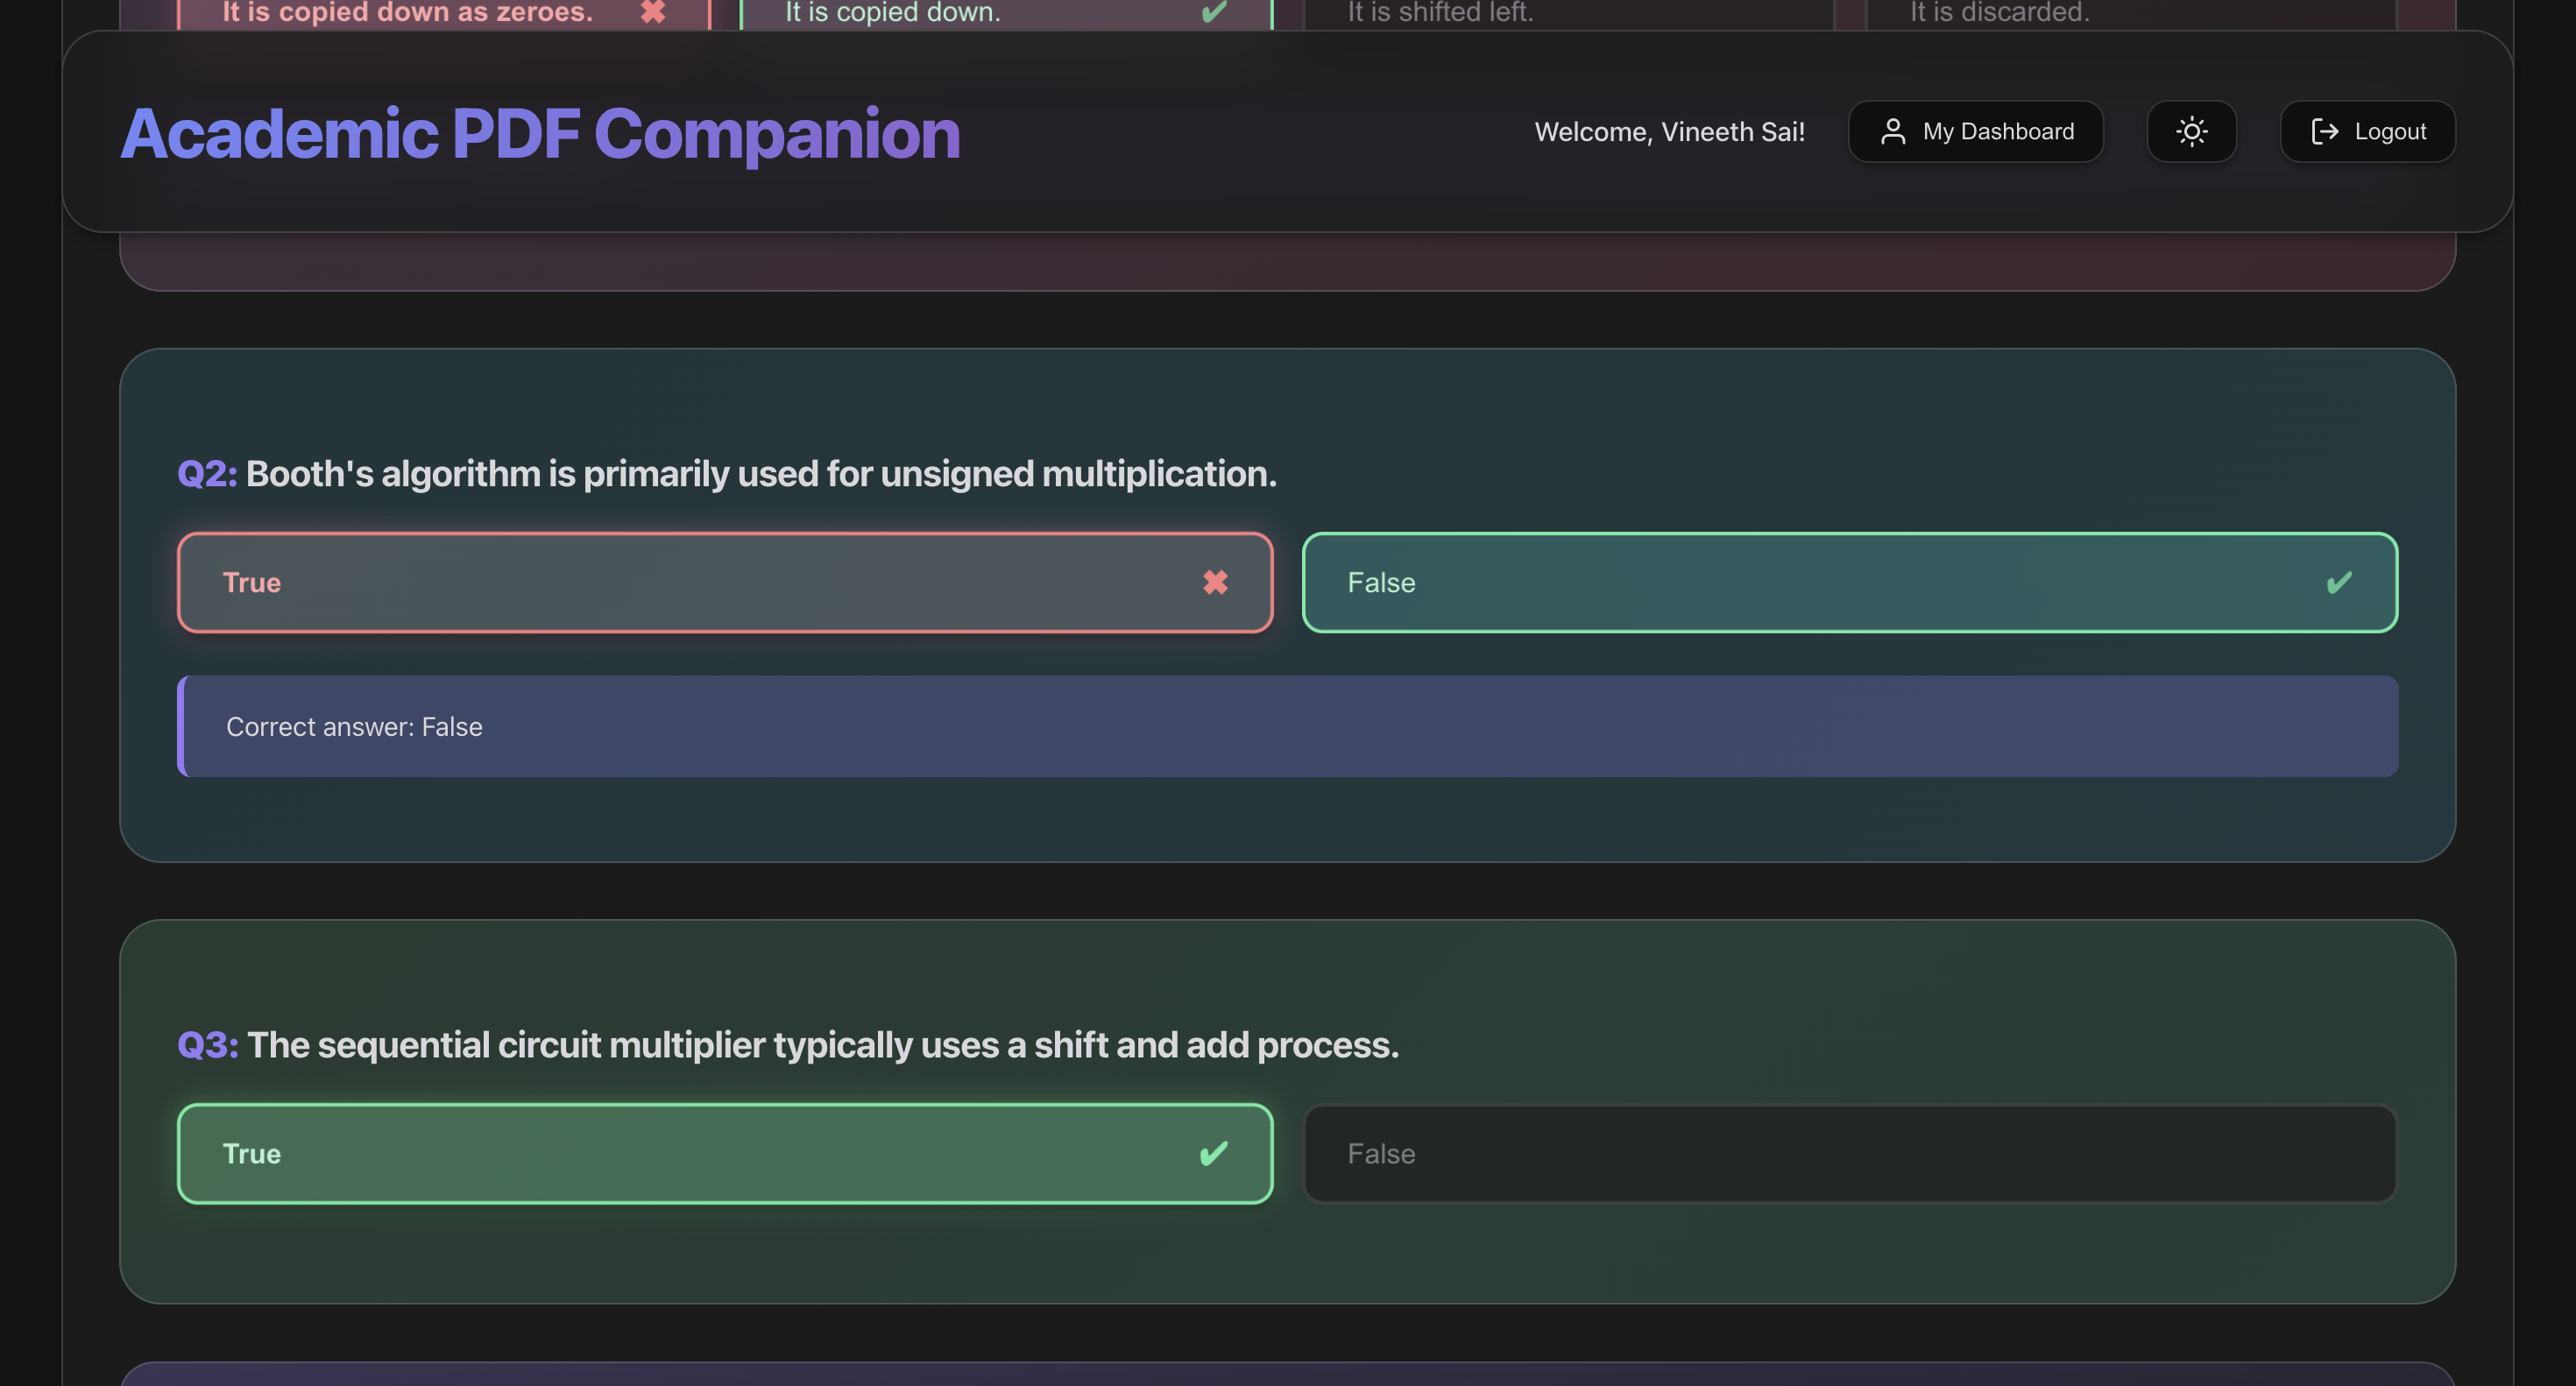Click checkmark on 'It is copied down' option
Viewport: 2576px width, 1386px height.
pos(1214,12)
